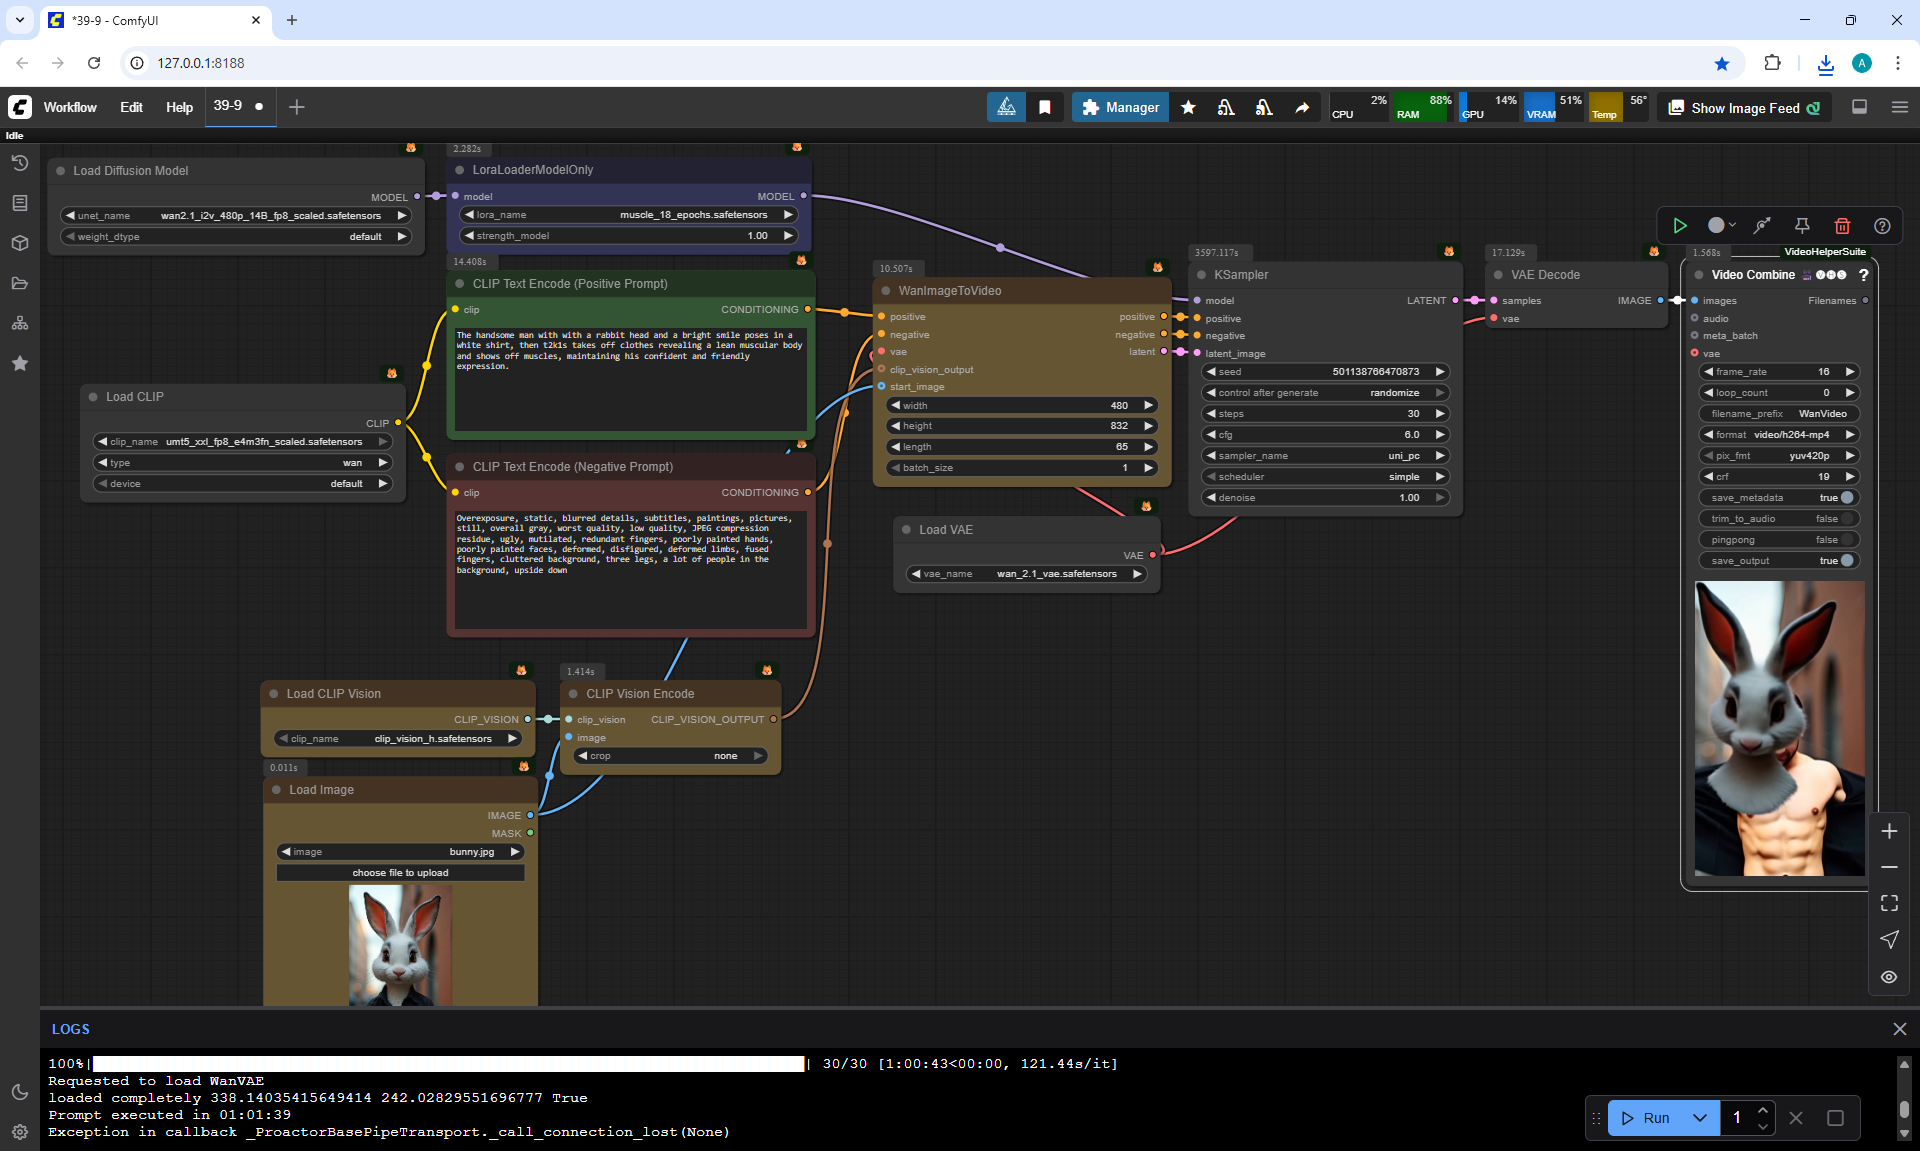Open the node library cube icon
1920x1151 pixels.
(x=20, y=243)
